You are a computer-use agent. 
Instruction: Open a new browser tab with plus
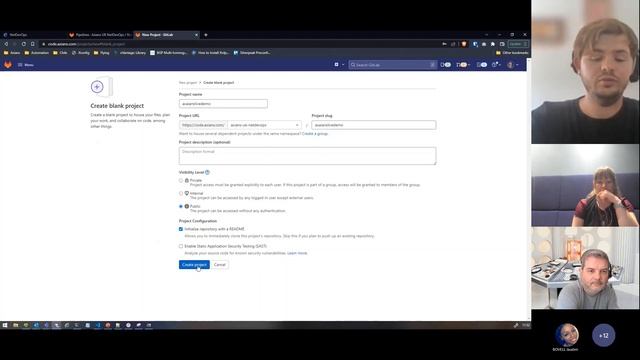pyautogui.click(x=206, y=35)
